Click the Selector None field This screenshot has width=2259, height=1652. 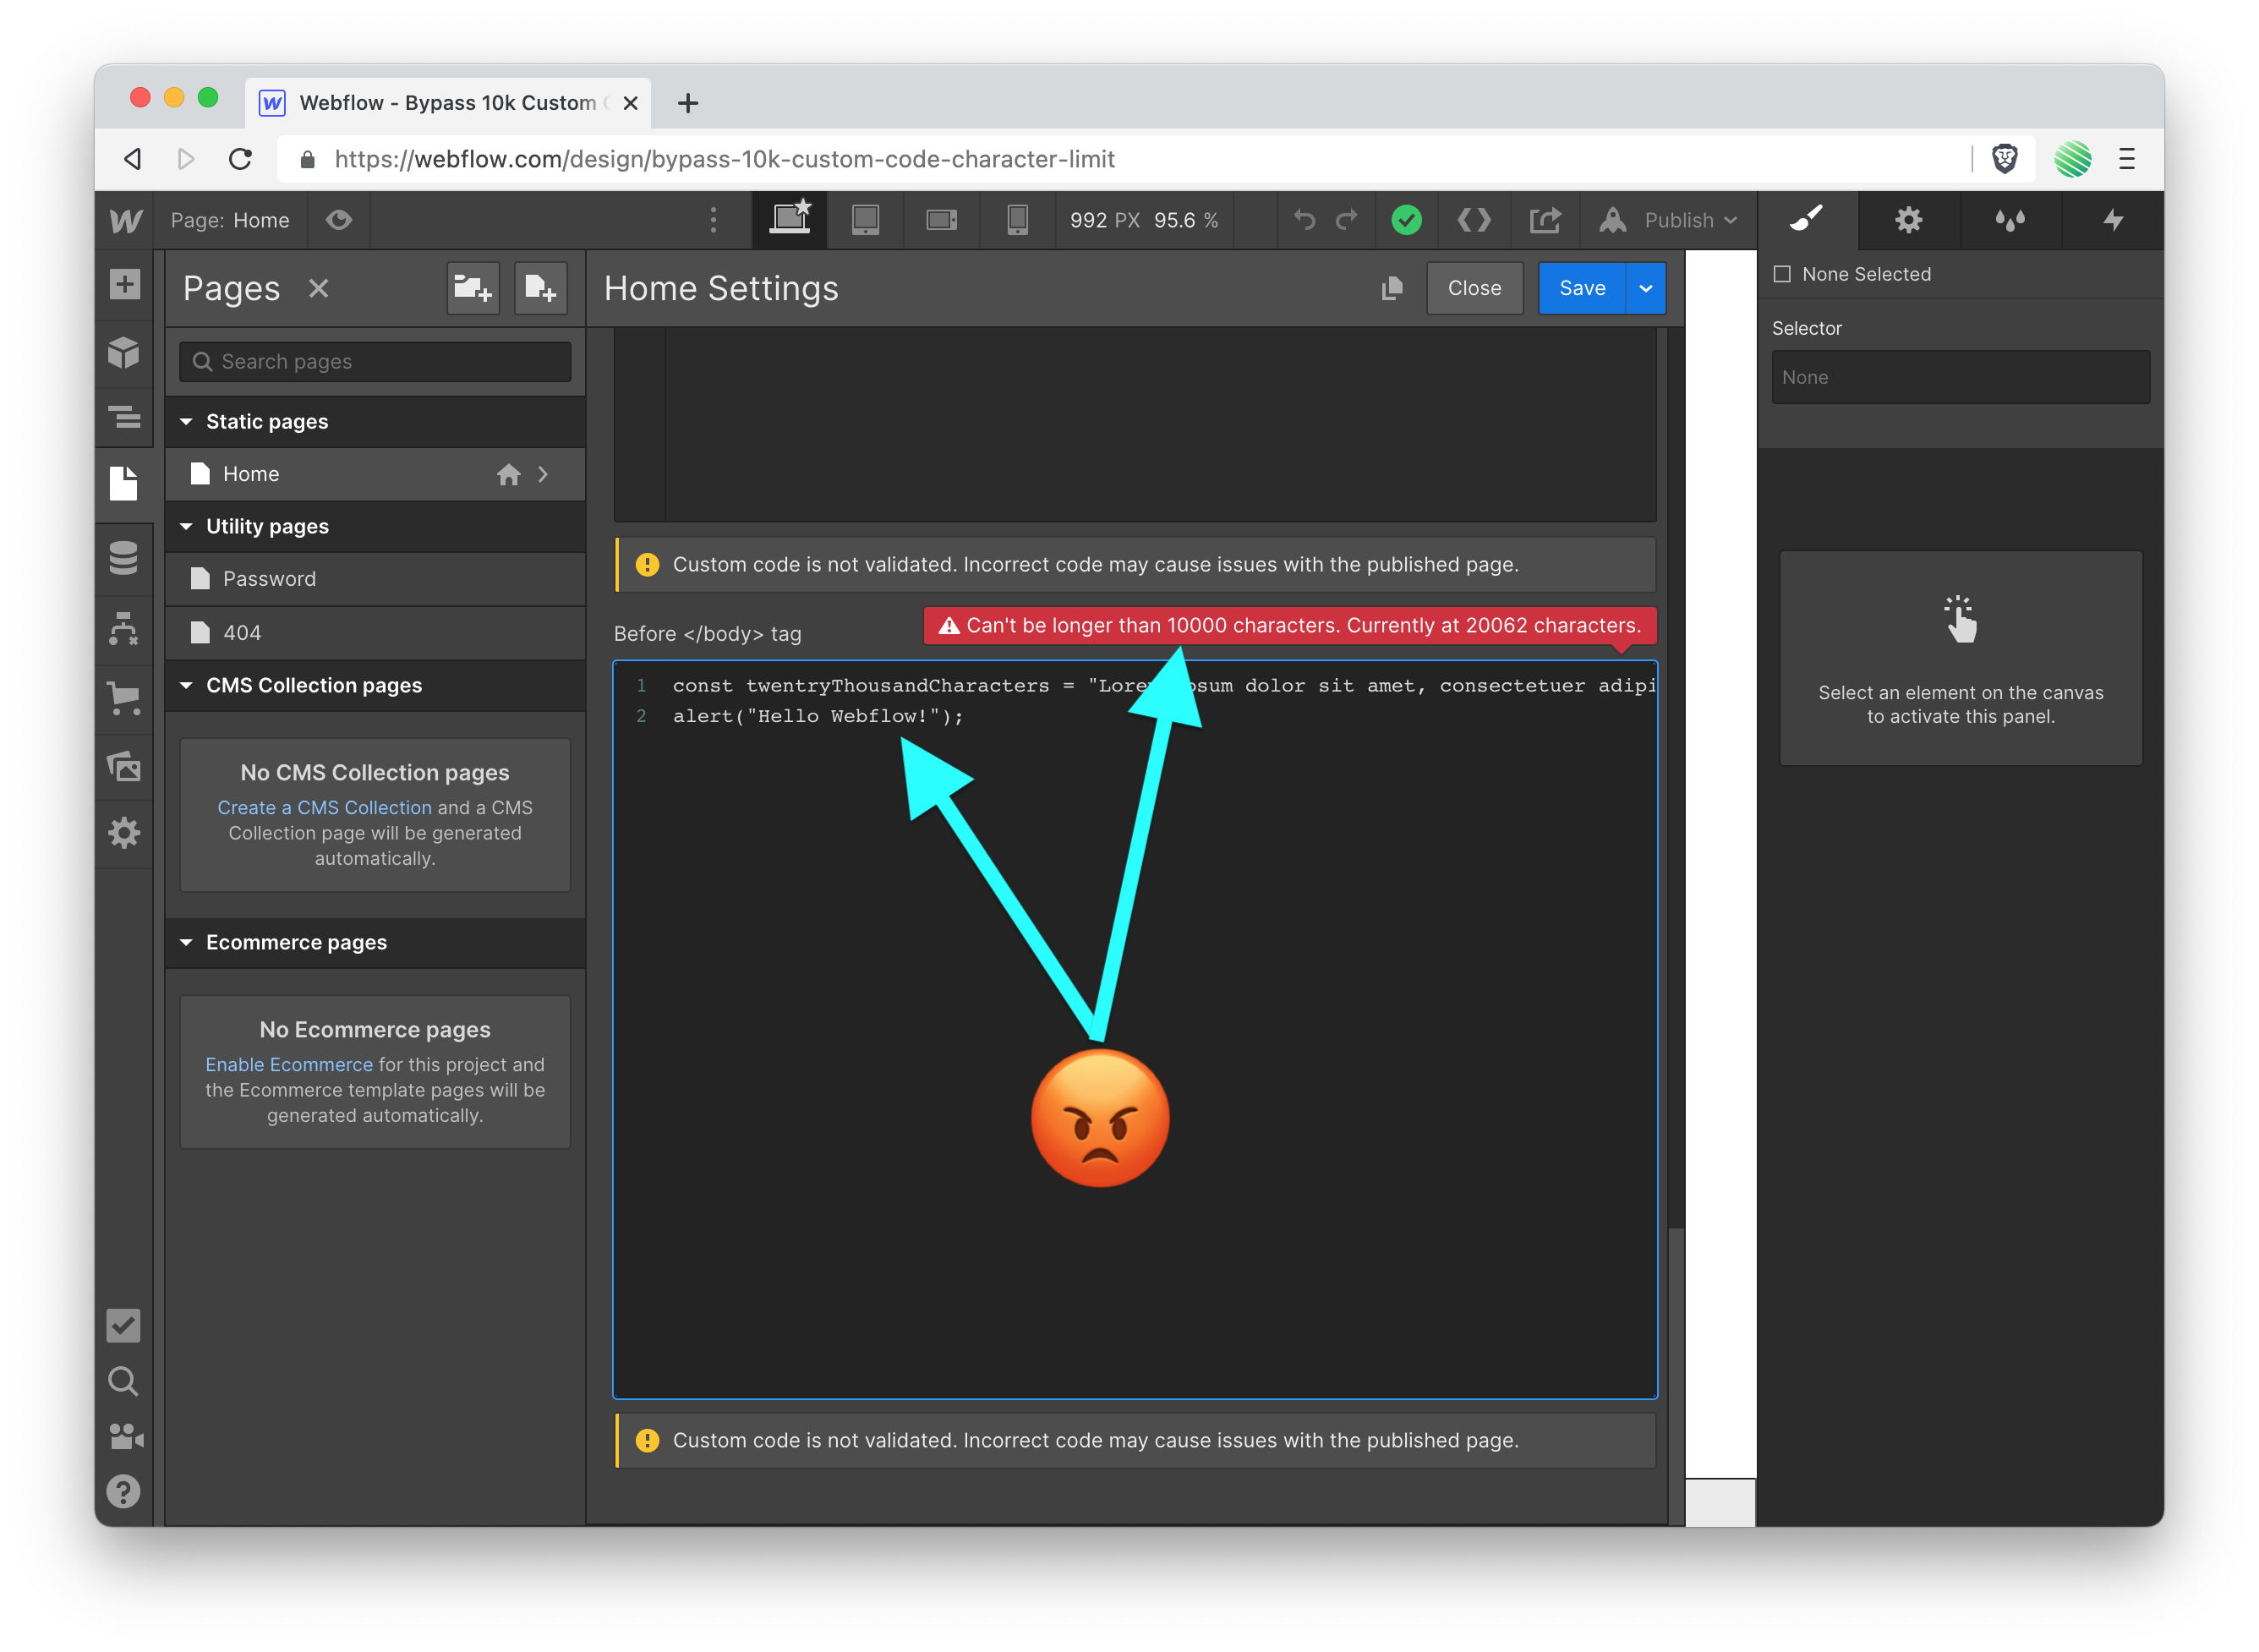pos(1960,377)
